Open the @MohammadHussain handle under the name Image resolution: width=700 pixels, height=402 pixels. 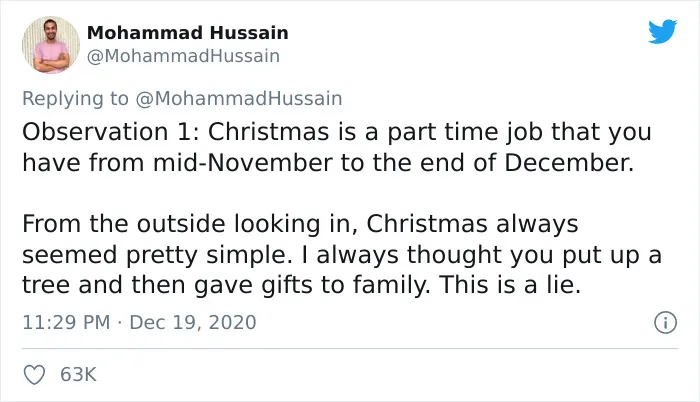[183, 56]
